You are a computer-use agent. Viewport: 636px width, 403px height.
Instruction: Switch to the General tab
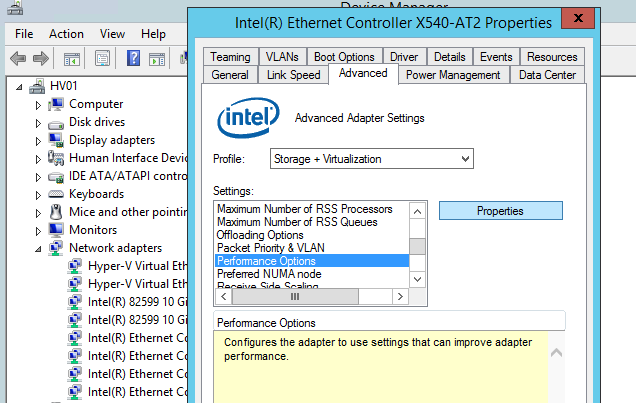(230, 75)
